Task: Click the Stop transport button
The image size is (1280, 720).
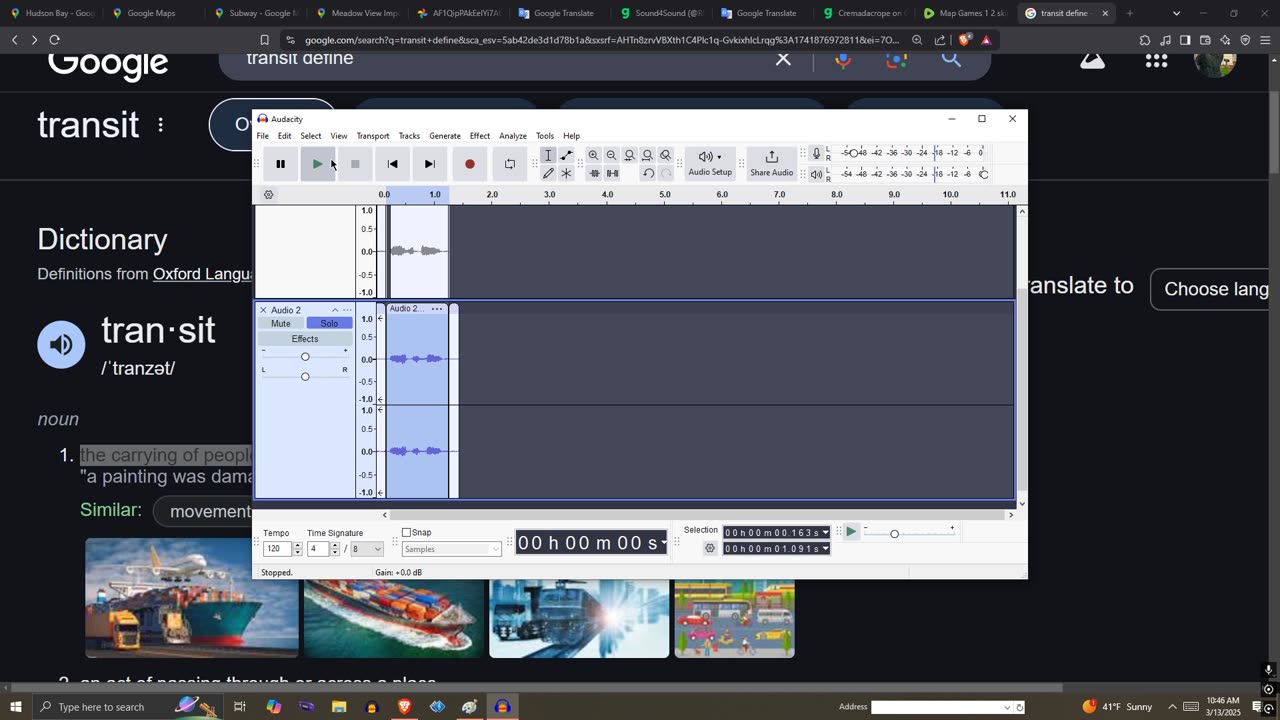Action: 355,164
